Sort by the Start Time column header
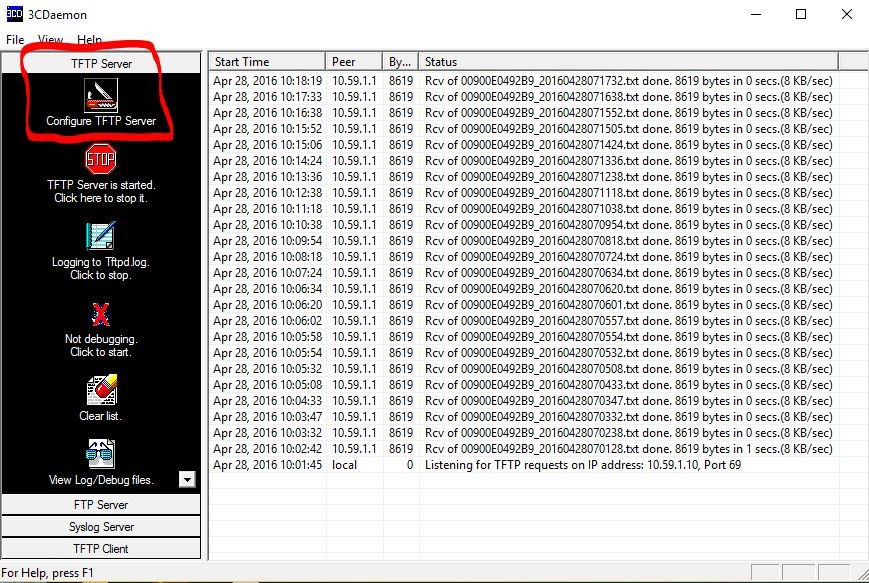Viewport: 869px width, 583px height. 266,62
